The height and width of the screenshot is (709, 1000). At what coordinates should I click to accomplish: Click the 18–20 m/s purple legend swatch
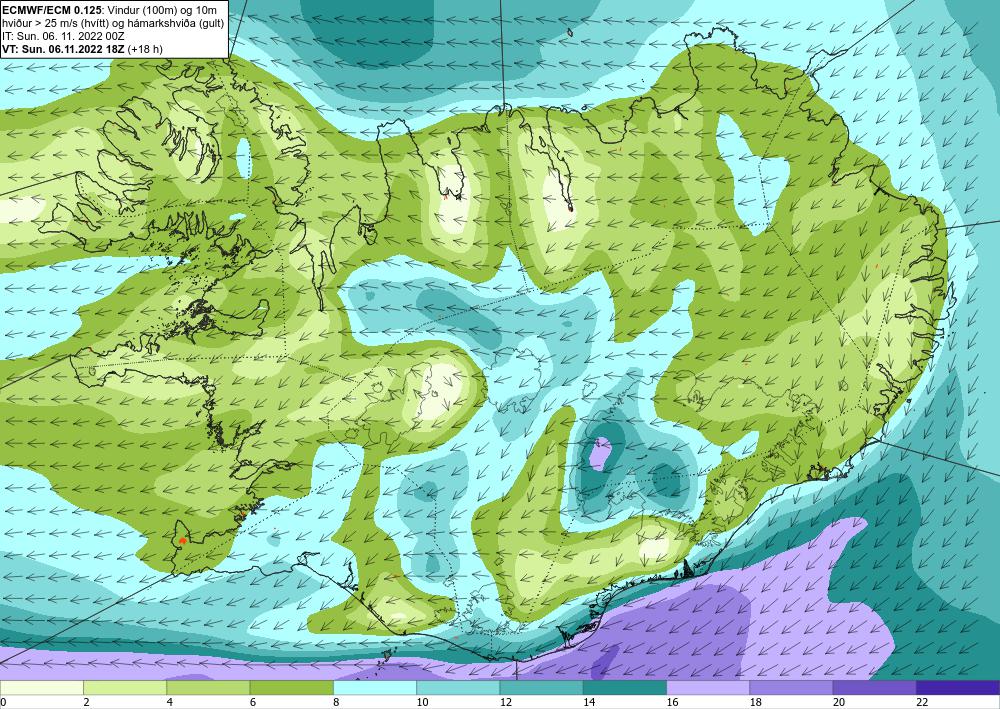point(791,687)
